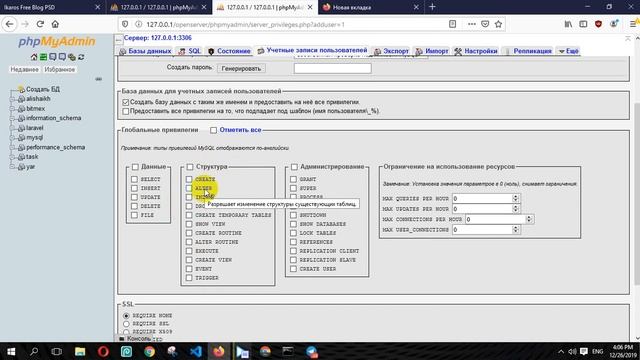
Task: Expand the yar database node
Action: pos(12,167)
